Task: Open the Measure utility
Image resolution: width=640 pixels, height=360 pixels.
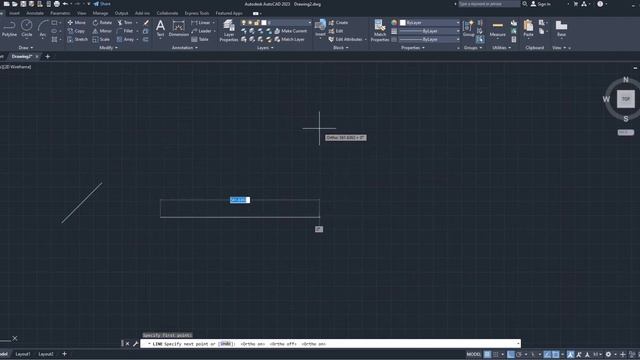Action: coord(498,29)
